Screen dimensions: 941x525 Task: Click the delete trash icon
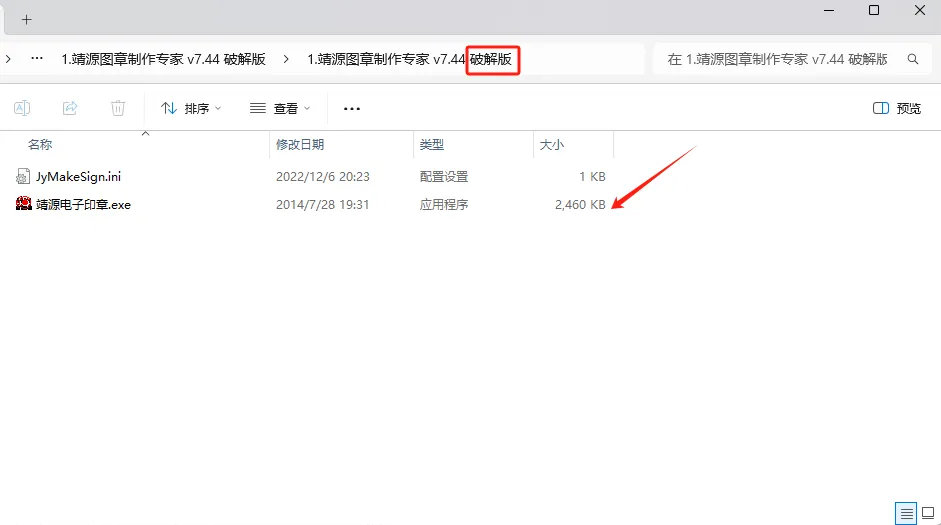[118, 108]
